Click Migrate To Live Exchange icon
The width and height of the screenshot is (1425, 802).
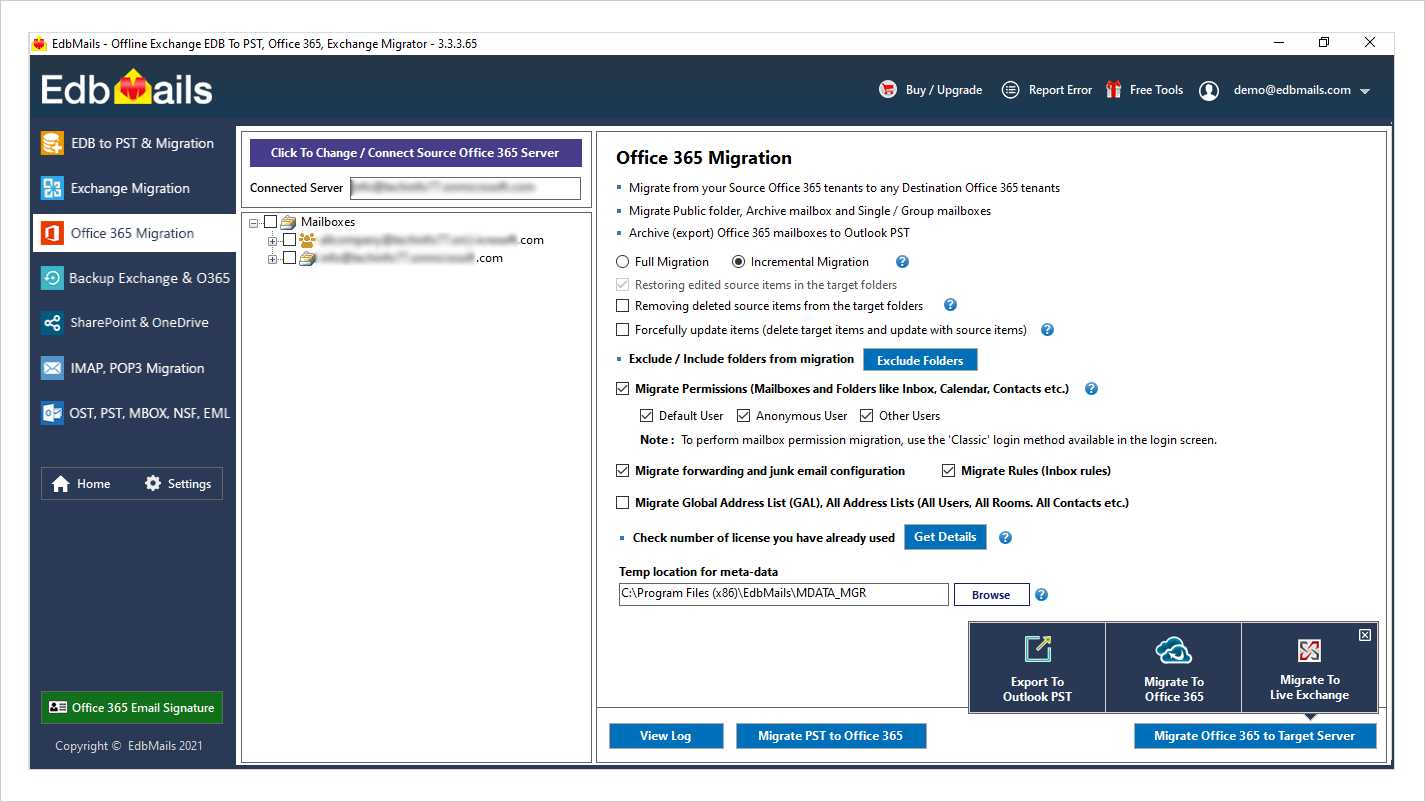pos(1309,651)
